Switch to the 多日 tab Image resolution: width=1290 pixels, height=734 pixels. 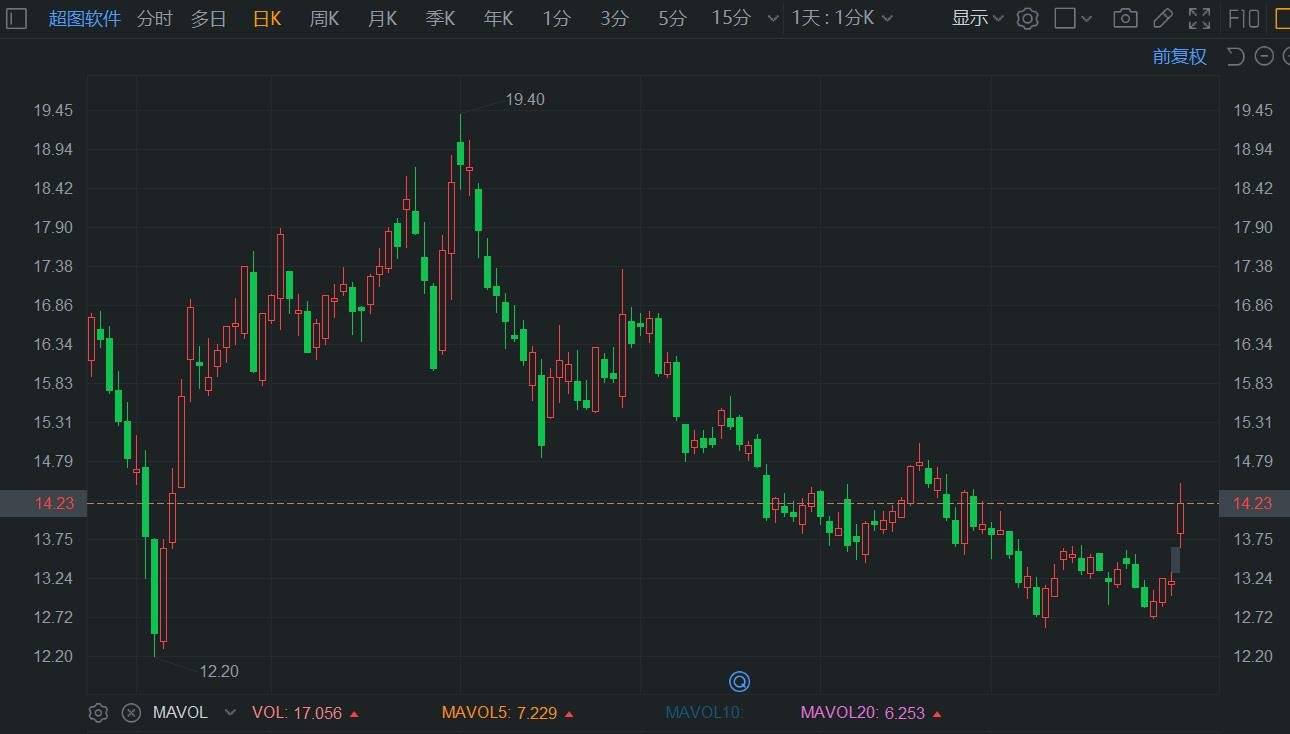[x=208, y=18]
